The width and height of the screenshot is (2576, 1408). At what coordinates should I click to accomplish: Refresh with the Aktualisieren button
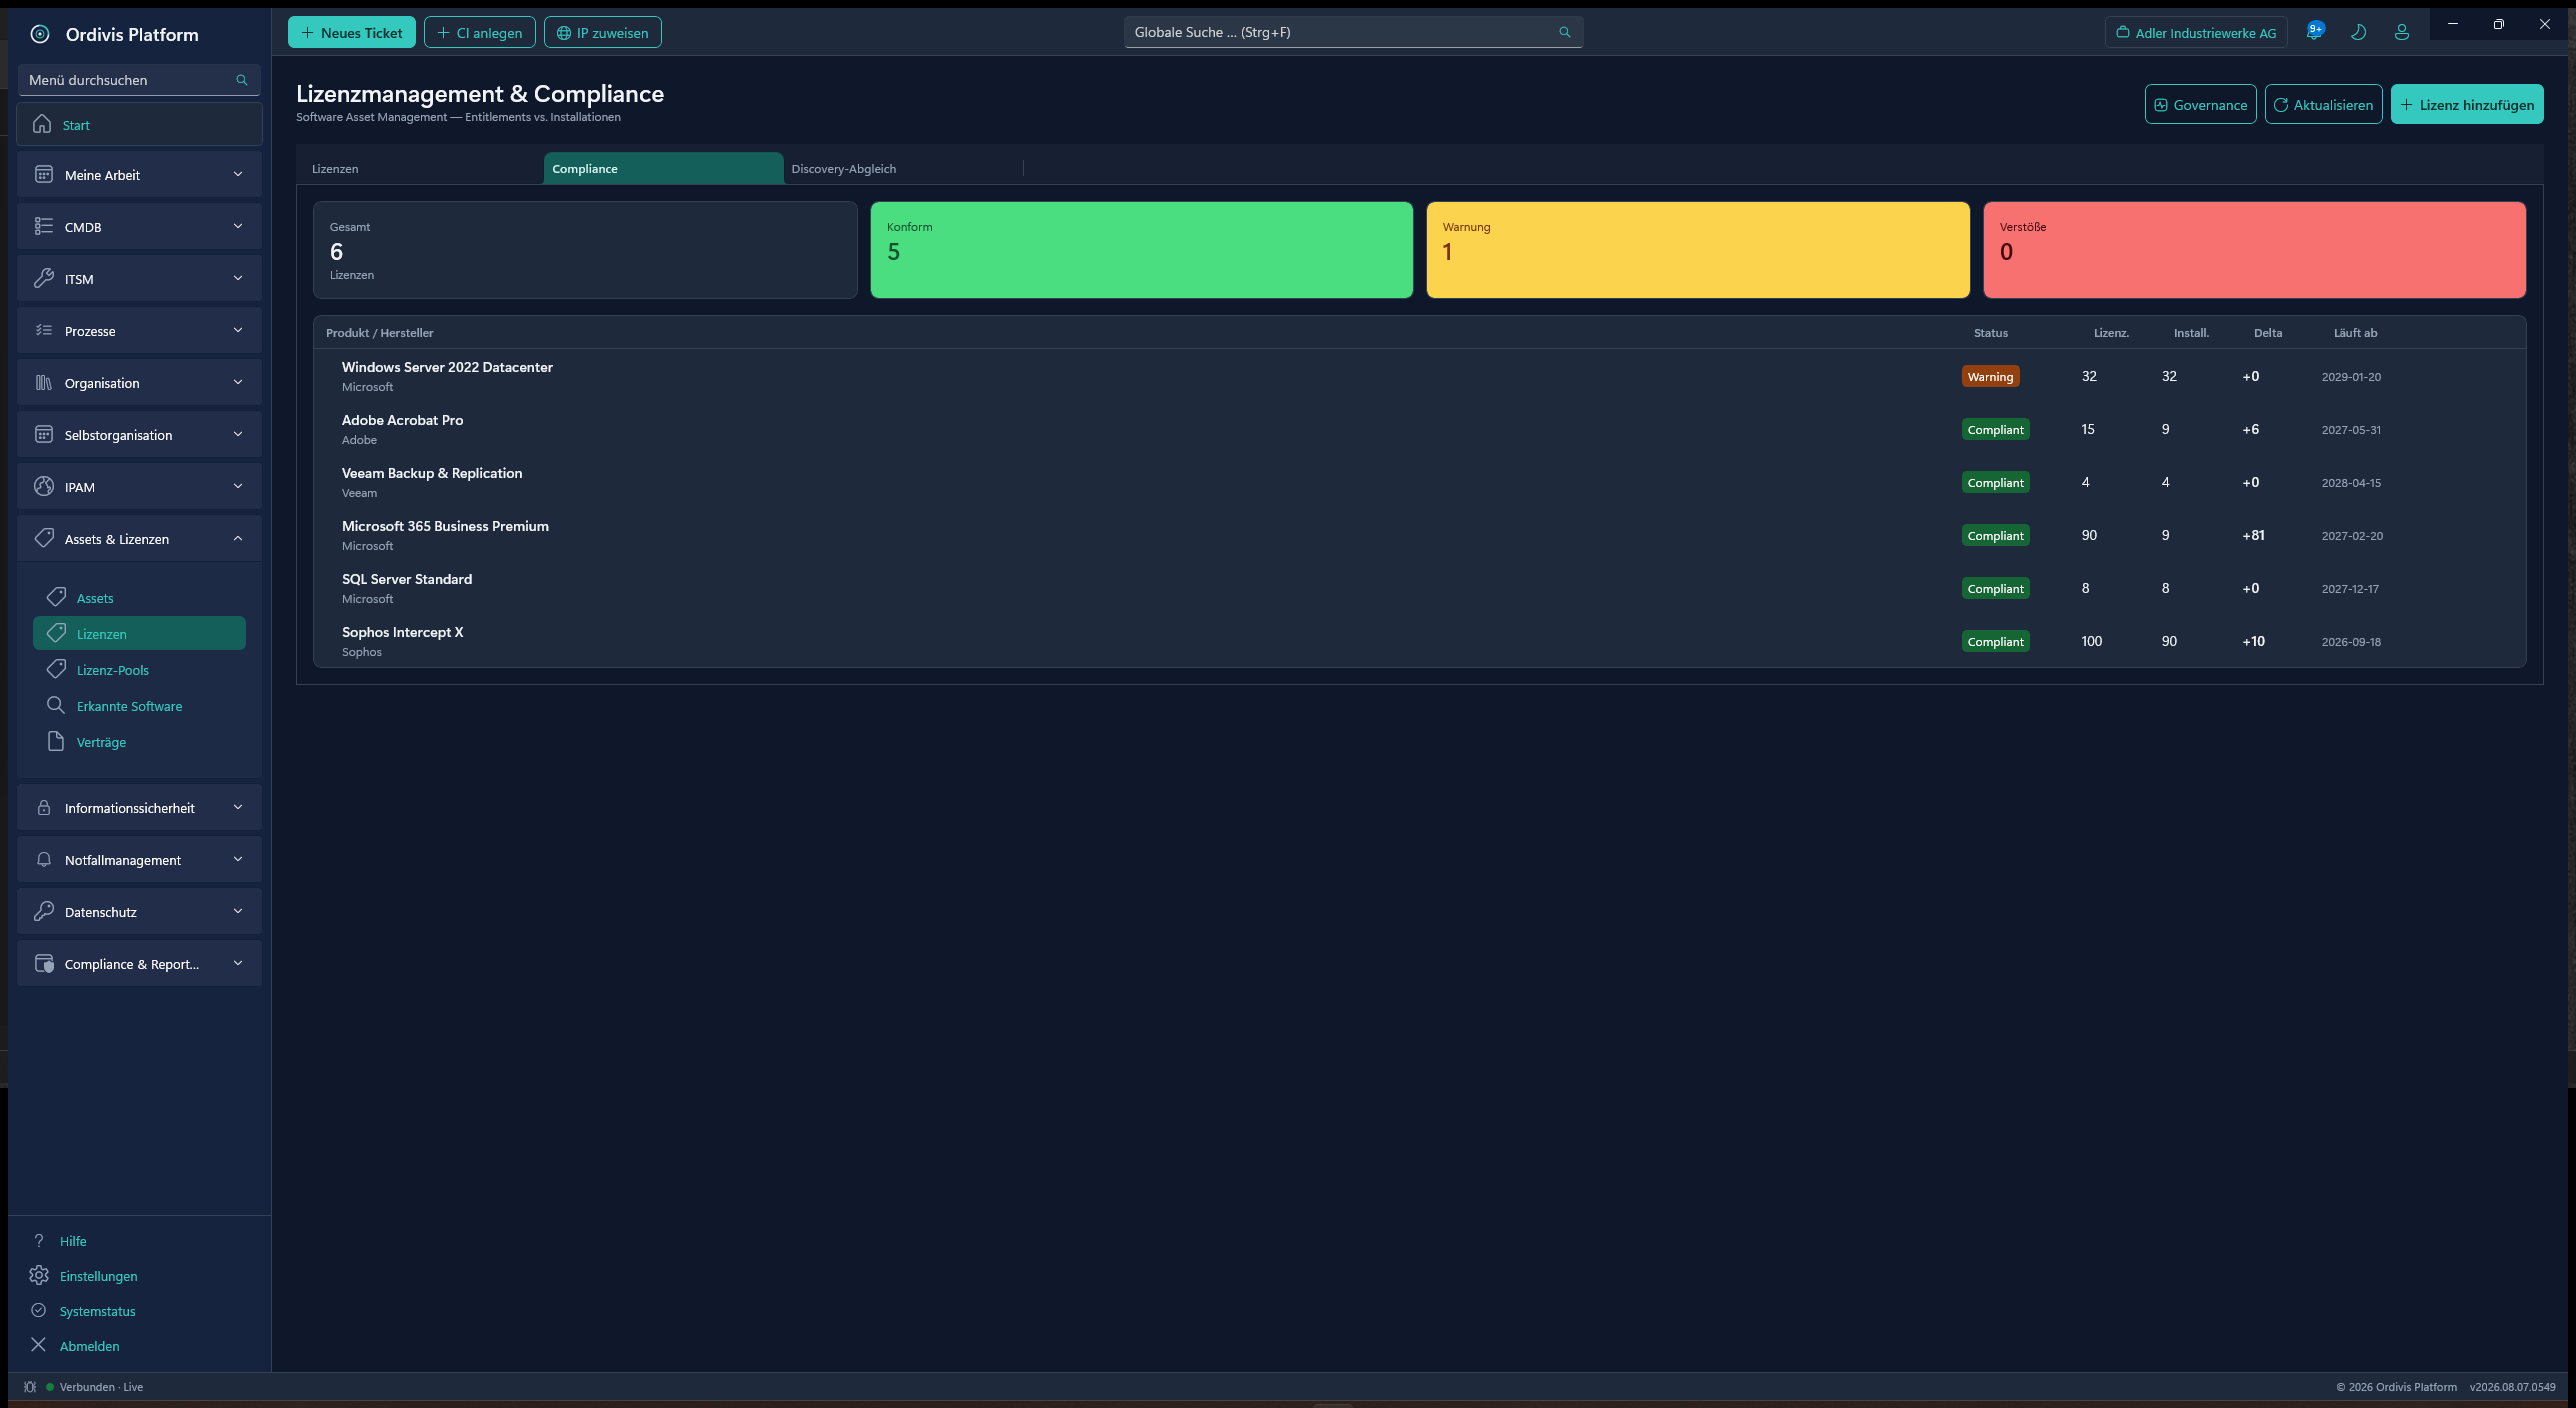pos(2323,105)
